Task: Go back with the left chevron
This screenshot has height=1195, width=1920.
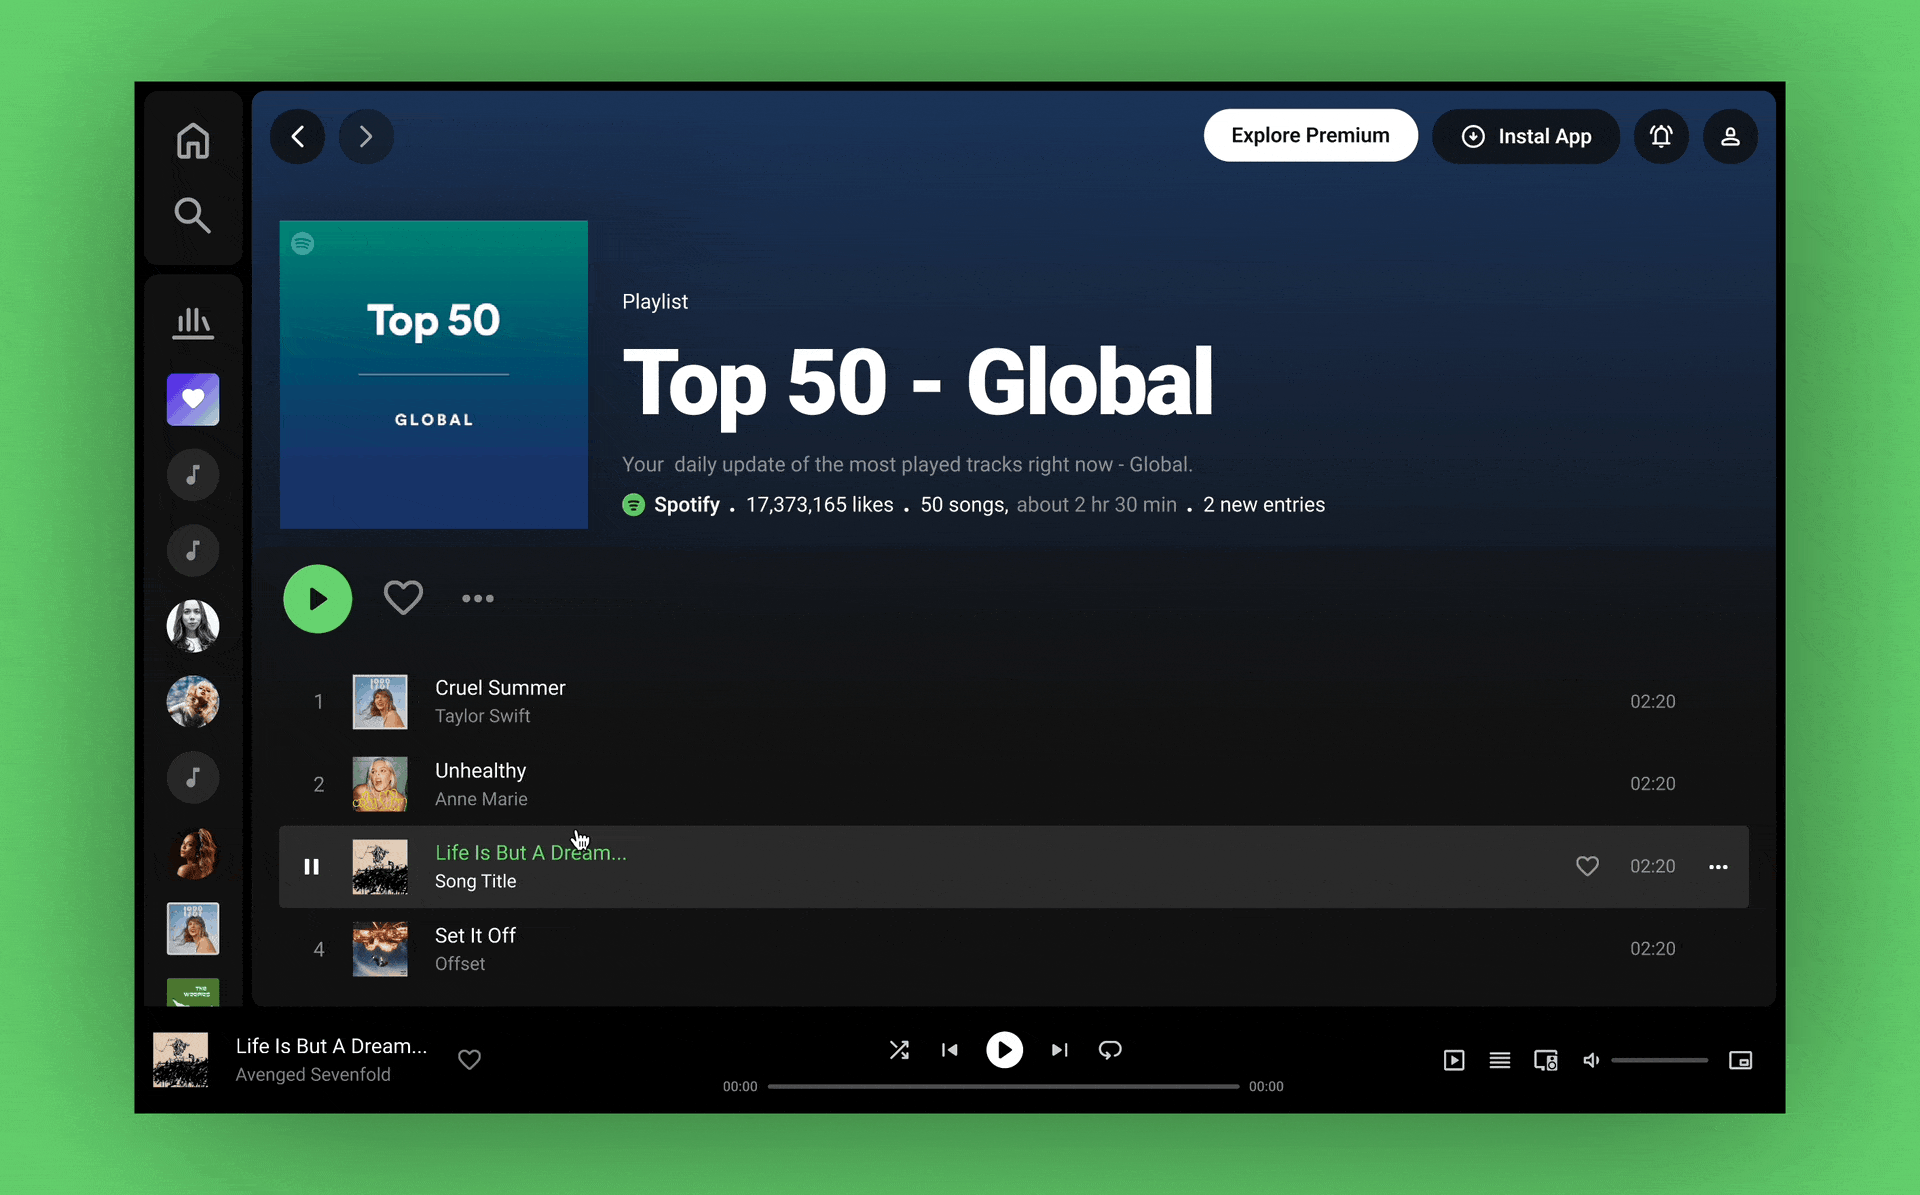Action: [x=298, y=136]
